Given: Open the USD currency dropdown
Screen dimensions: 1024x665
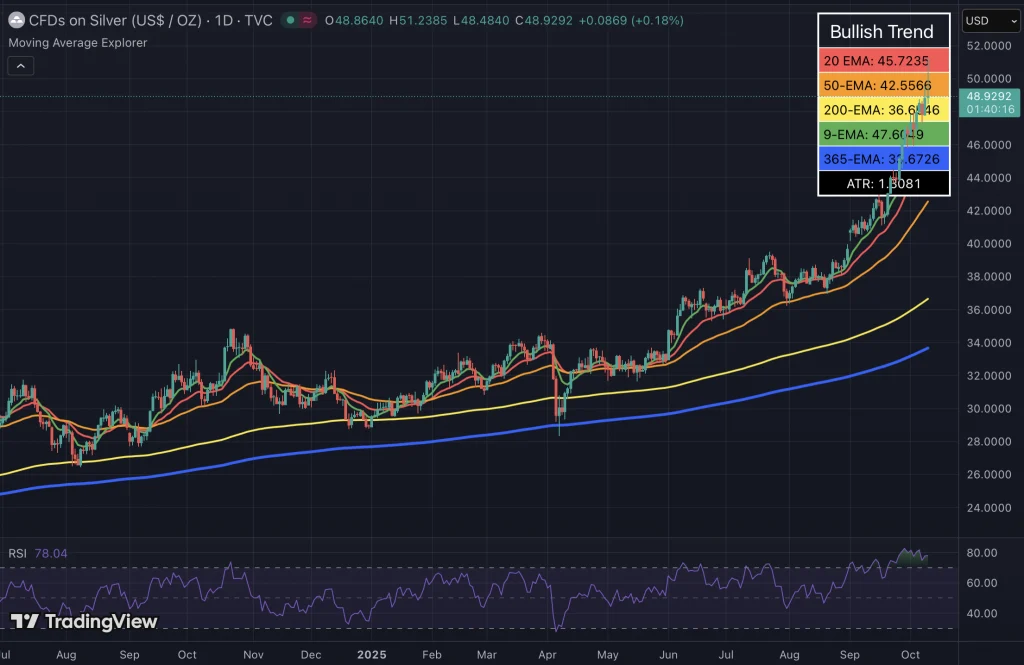Looking at the screenshot, I should [990, 21].
